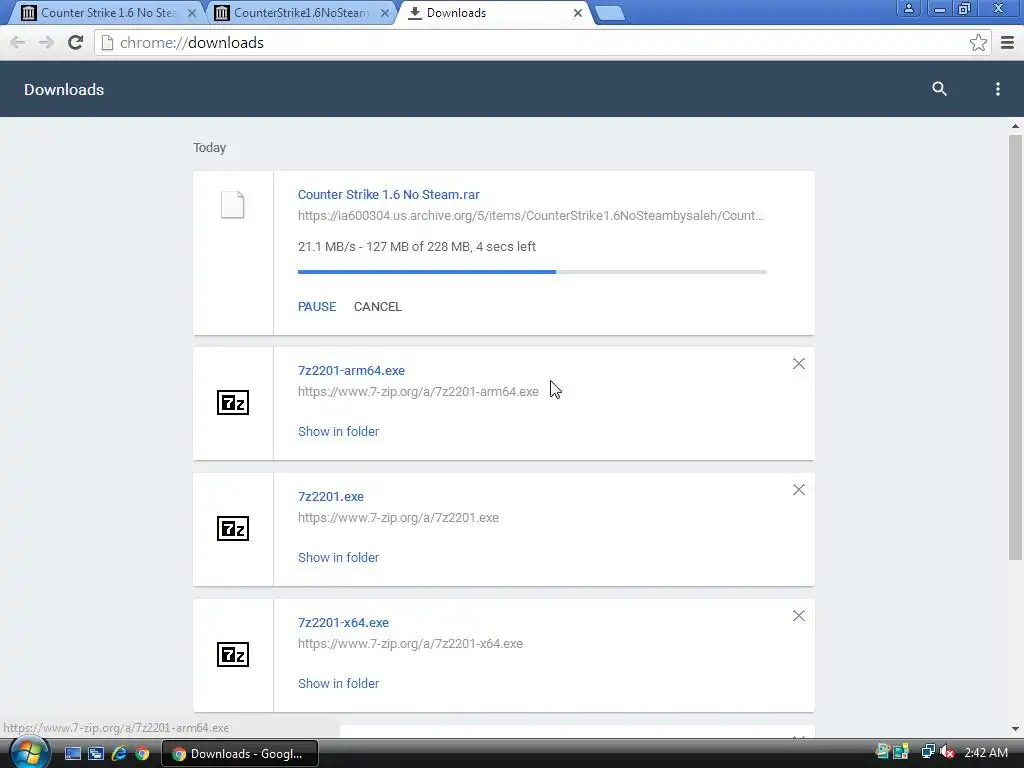Click the blank file icon of the rar download
1024x768 pixels.
[x=232, y=204]
